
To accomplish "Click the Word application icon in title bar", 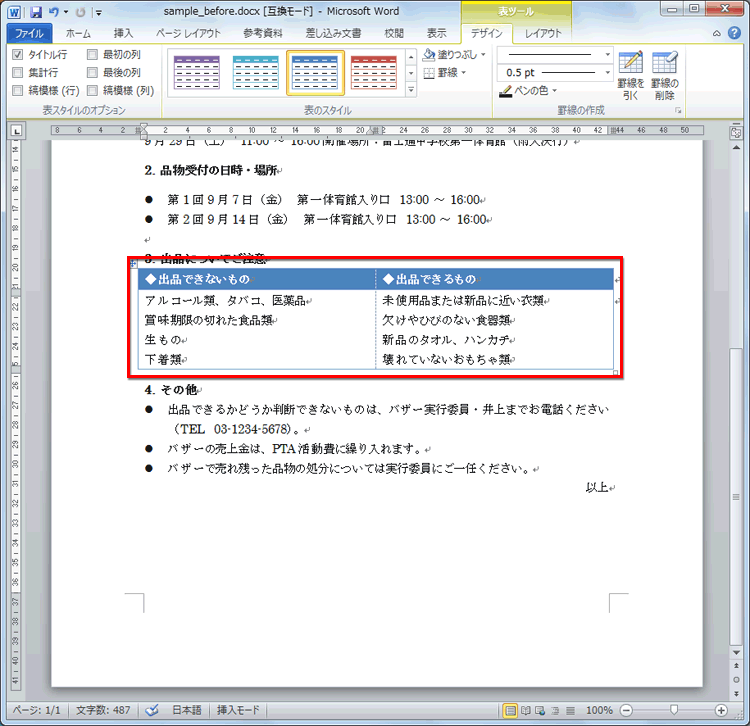I will 14,12.
